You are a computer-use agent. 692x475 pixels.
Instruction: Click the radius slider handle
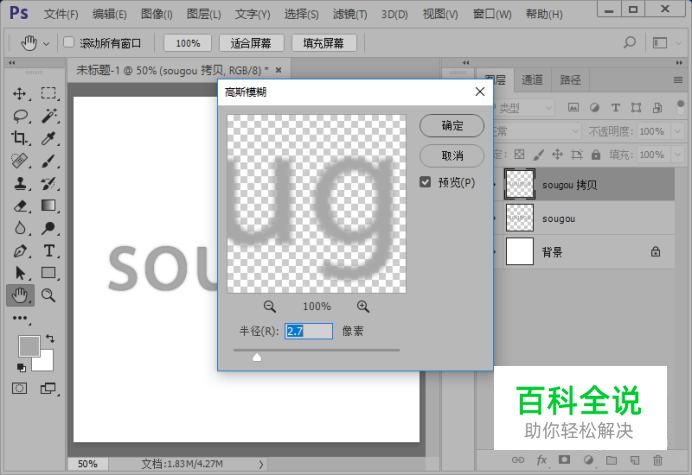[256, 357]
